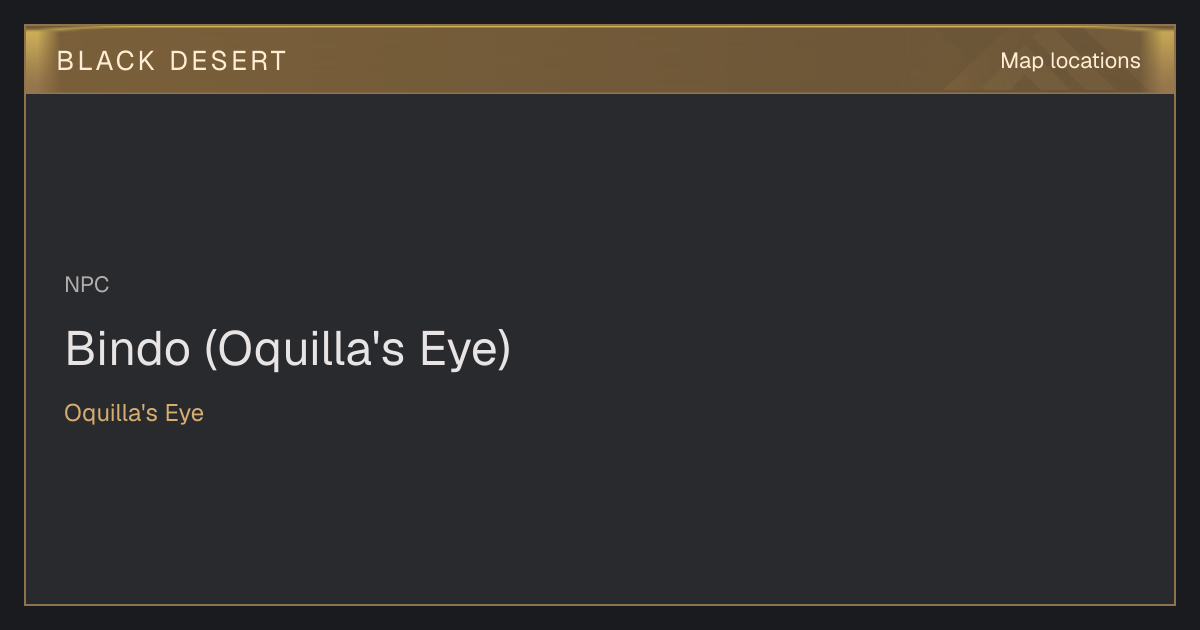
Task: Click the word Oquilla's in the gold subtitle
Action: point(112,413)
